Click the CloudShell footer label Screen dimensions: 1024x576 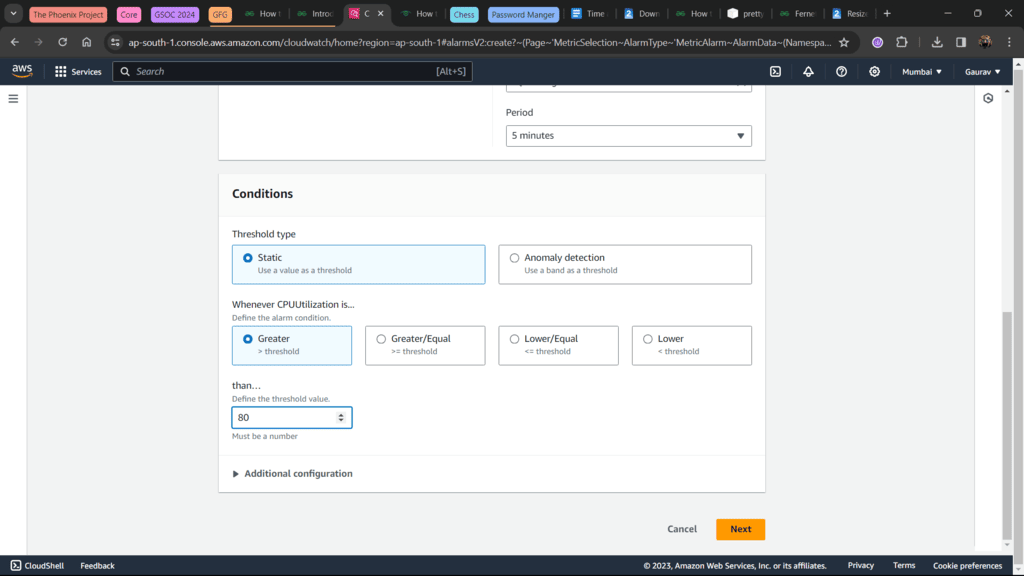pos(44,566)
